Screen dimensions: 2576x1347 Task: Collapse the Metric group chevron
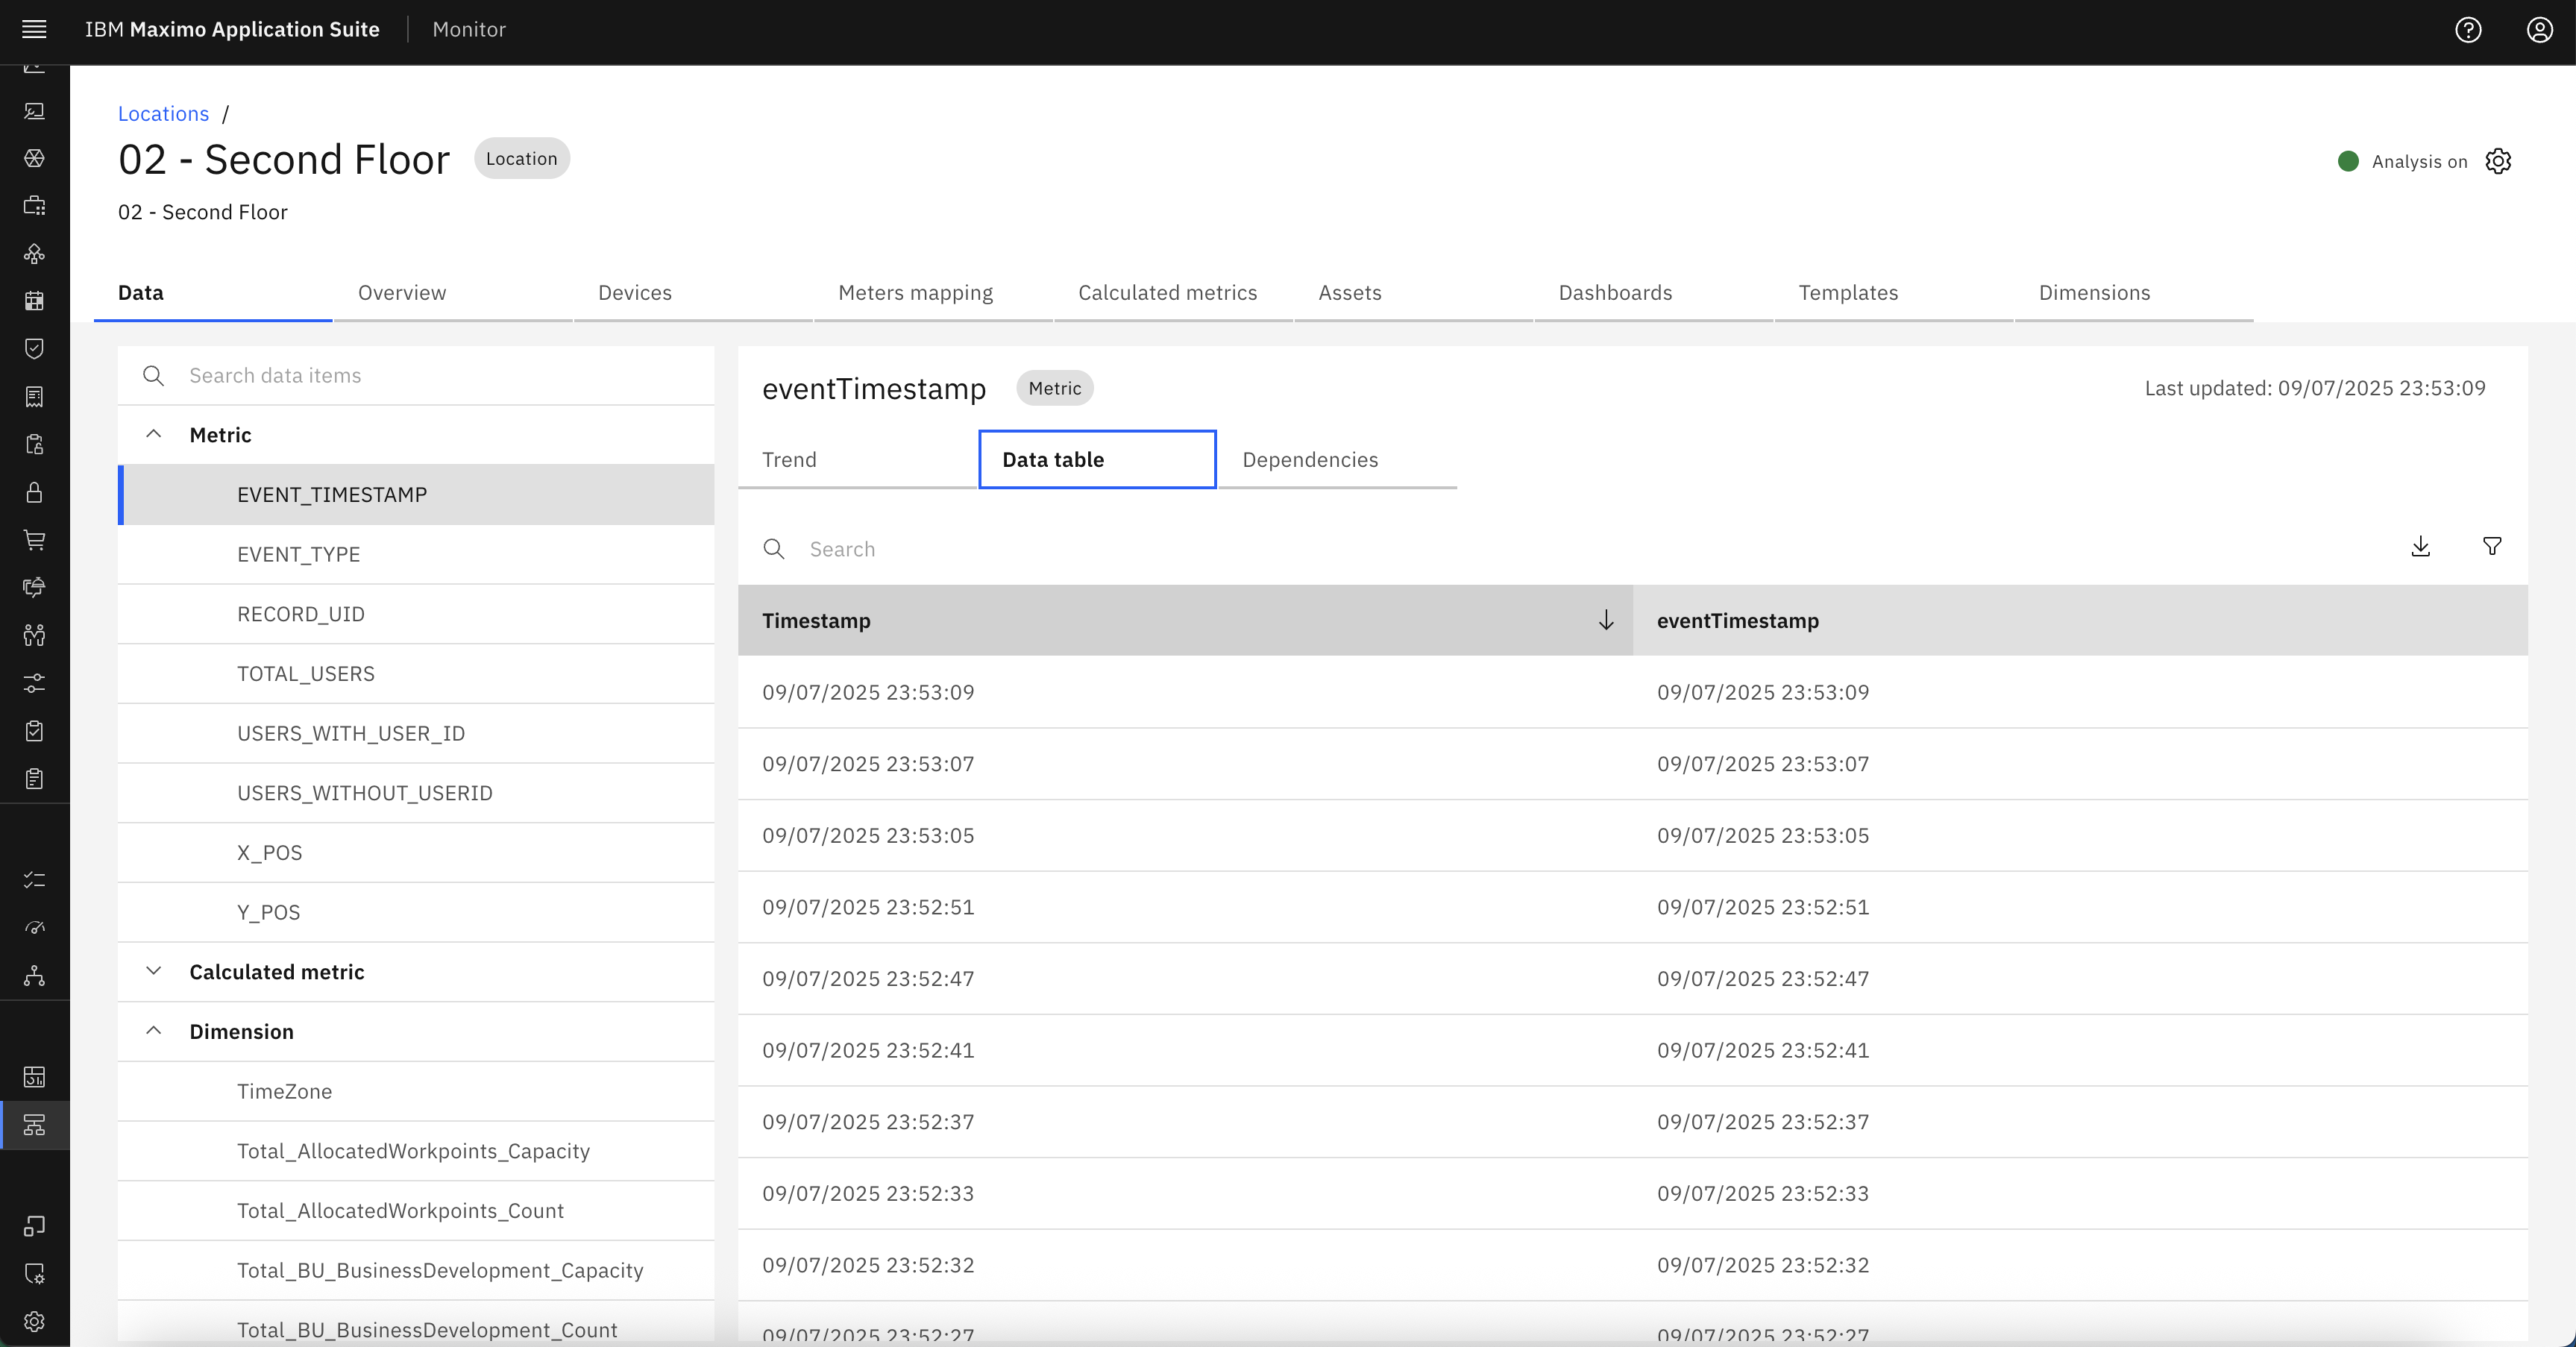tap(153, 434)
